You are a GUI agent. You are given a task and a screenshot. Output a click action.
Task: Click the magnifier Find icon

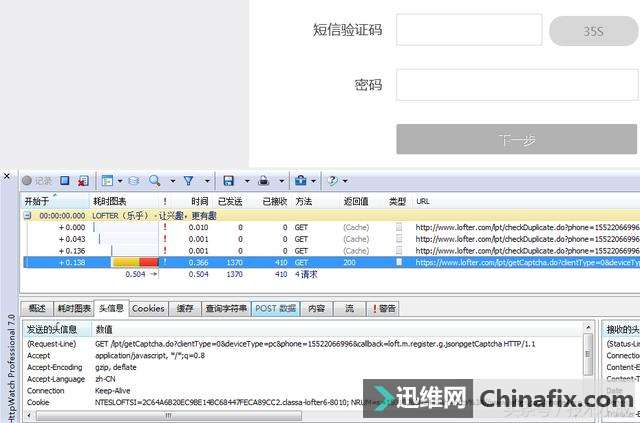coord(155,180)
